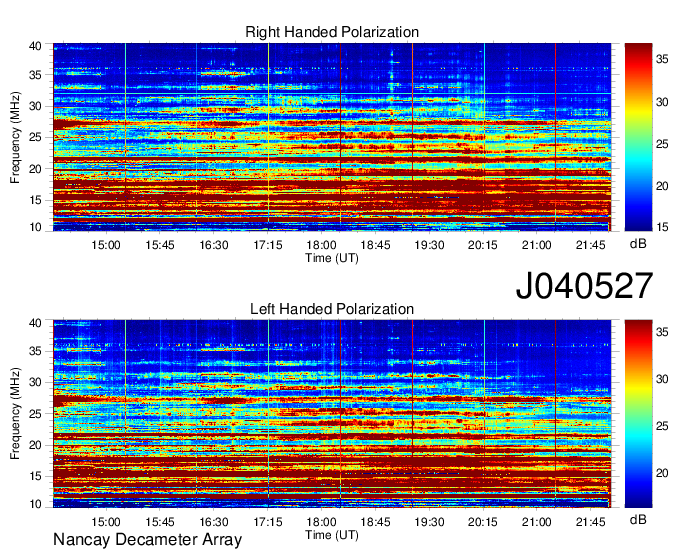Click the J040527 observation label
Screen dimensions: 680x552
(x=584, y=285)
